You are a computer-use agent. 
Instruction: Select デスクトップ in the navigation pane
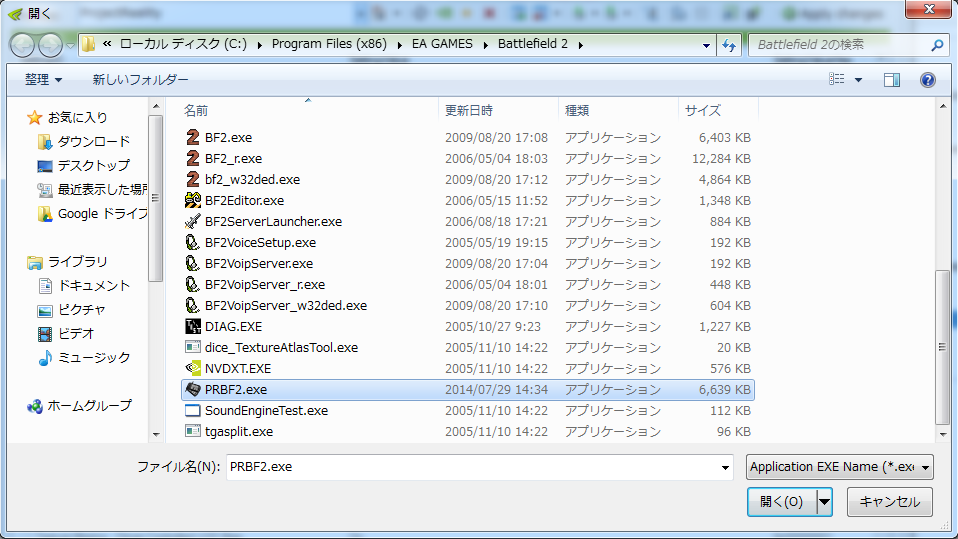click(x=93, y=165)
